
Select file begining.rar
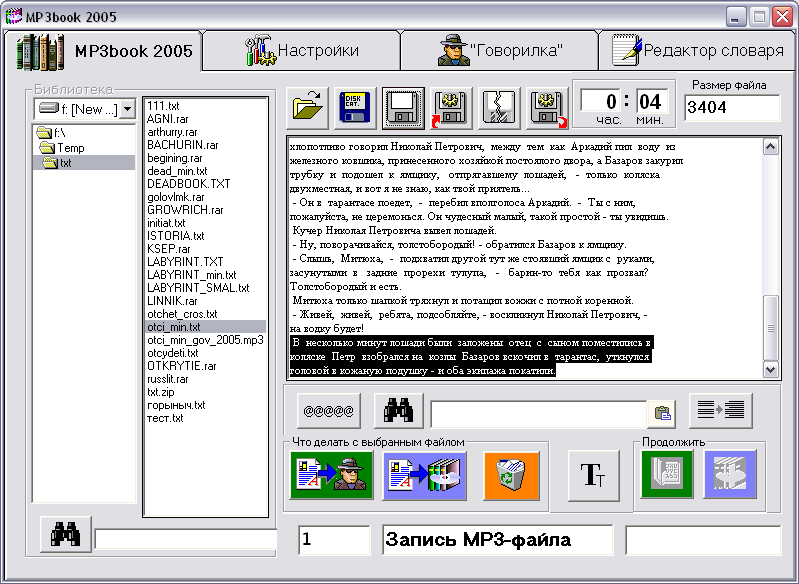tap(174, 158)
